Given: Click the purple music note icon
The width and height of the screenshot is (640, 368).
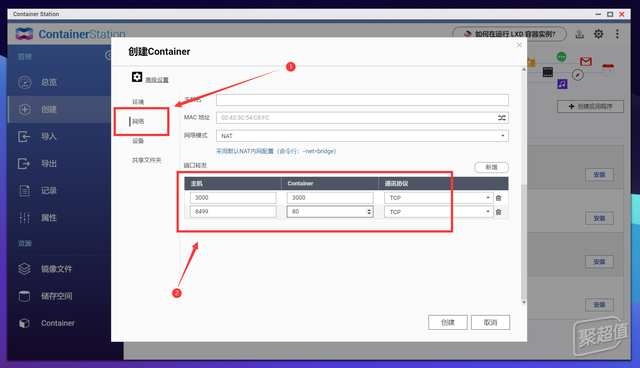Looking at the screenshot, I should click(562, 84).
